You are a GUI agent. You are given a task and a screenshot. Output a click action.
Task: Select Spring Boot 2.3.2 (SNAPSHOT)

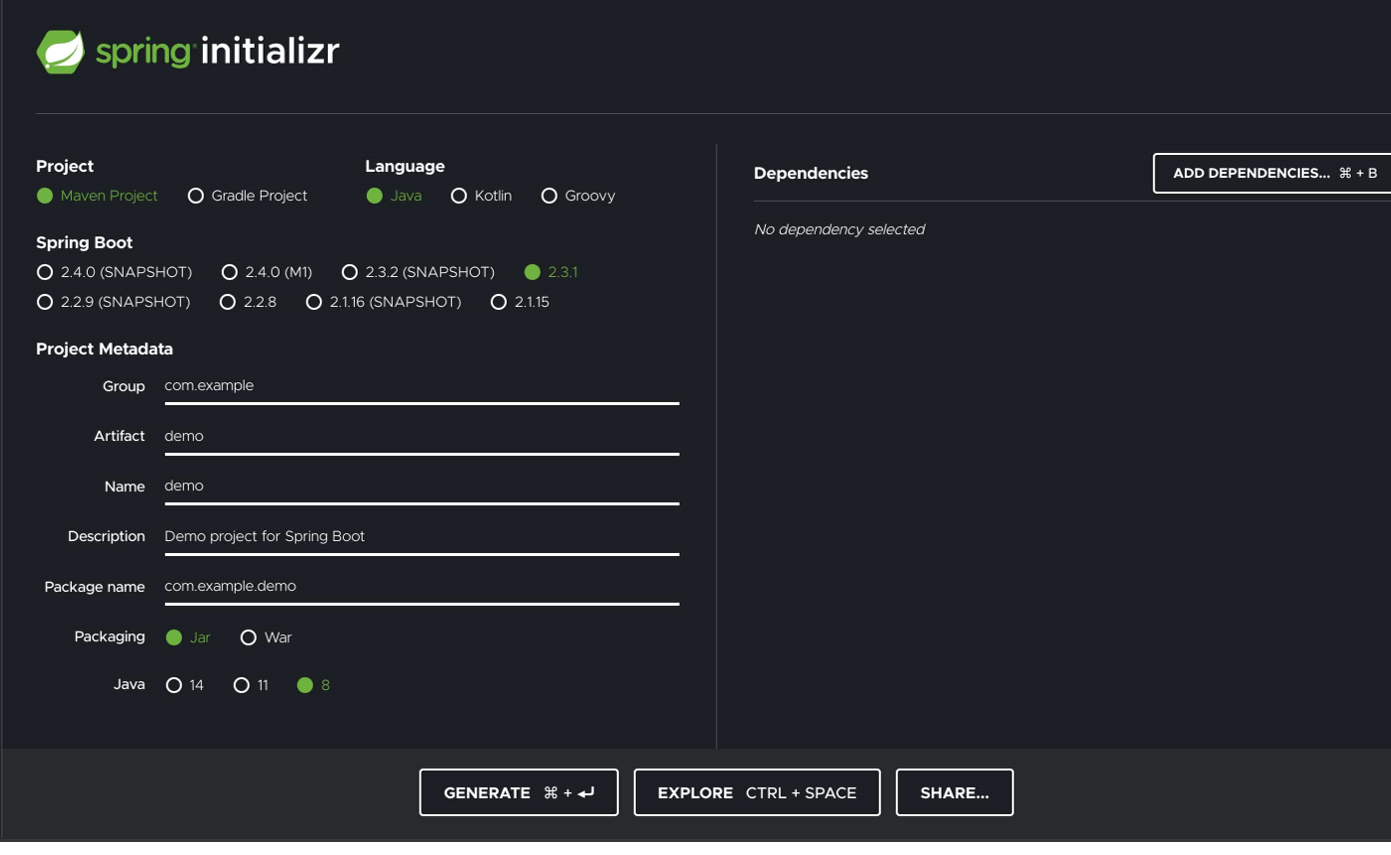(350, 272)
